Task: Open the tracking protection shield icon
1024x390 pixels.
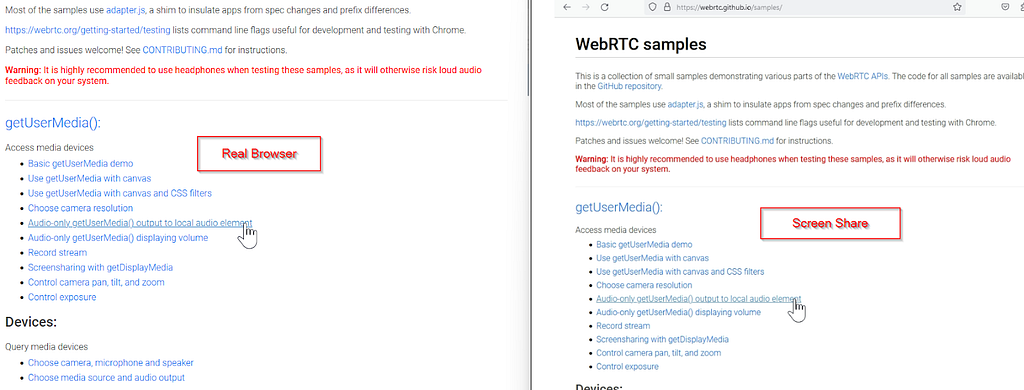Action: click(x=652, y=7)
